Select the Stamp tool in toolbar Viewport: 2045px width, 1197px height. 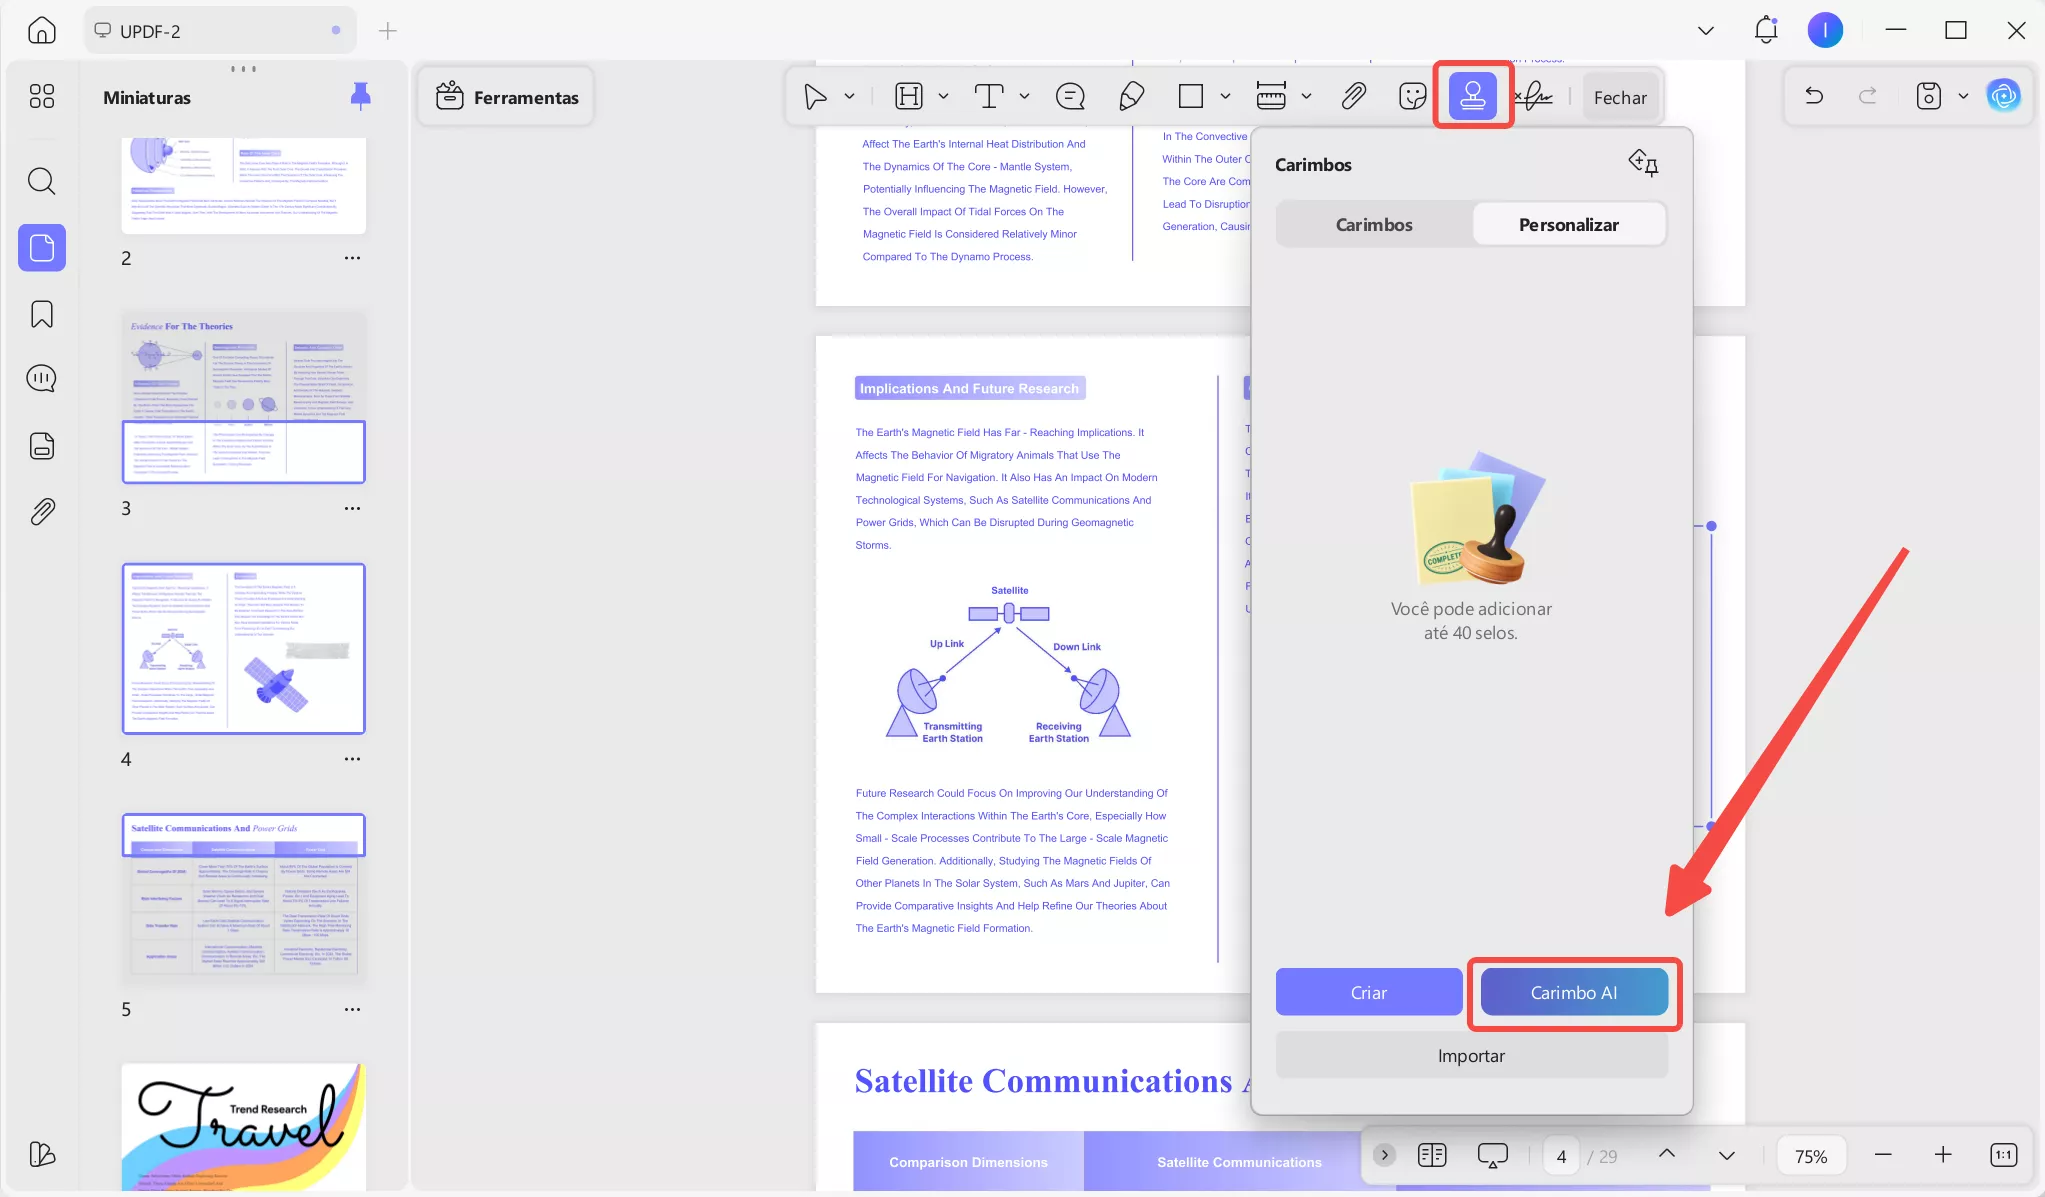point(1472,96)
